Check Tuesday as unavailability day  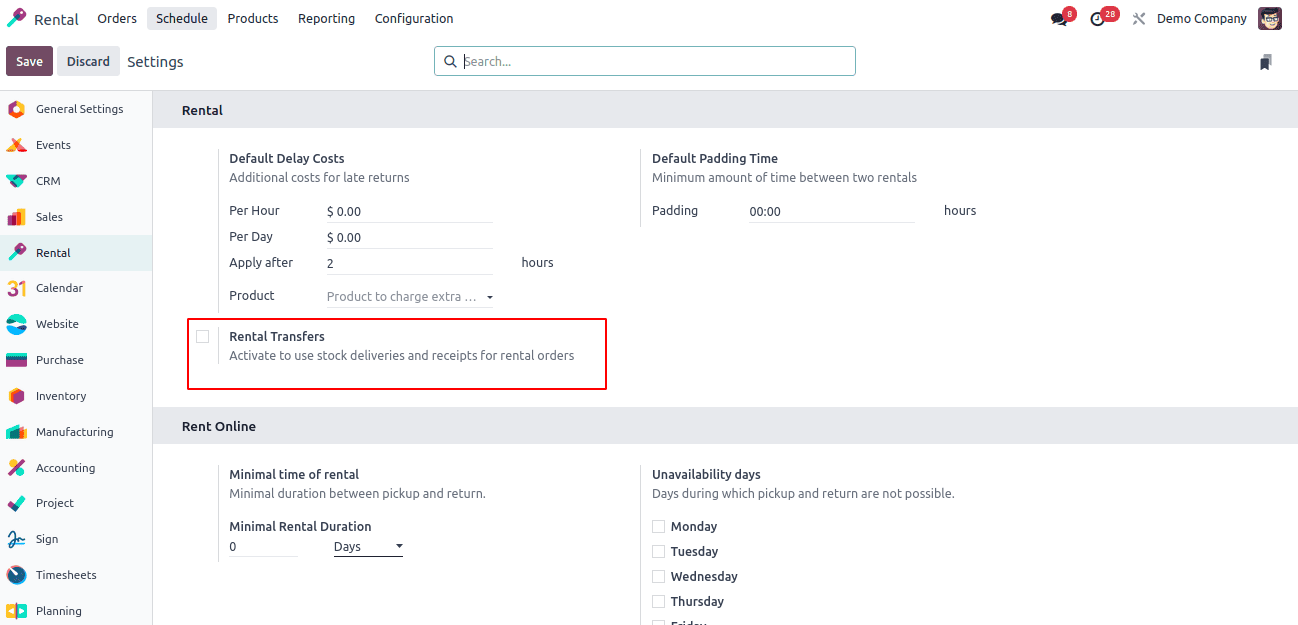658,551
